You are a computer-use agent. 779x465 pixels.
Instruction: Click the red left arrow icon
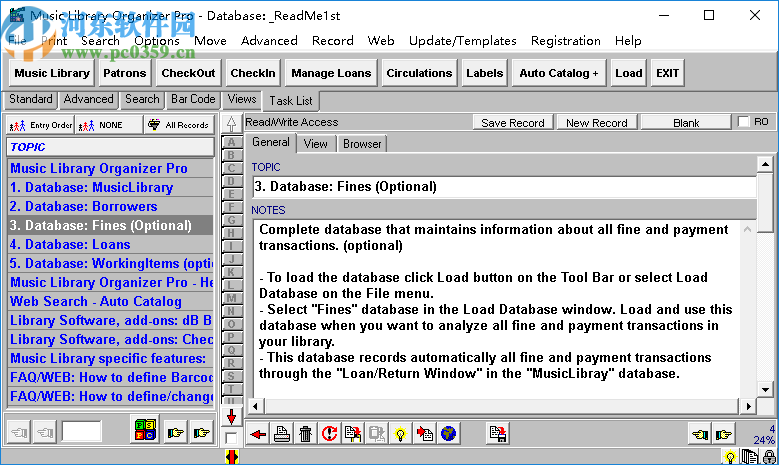260,433
